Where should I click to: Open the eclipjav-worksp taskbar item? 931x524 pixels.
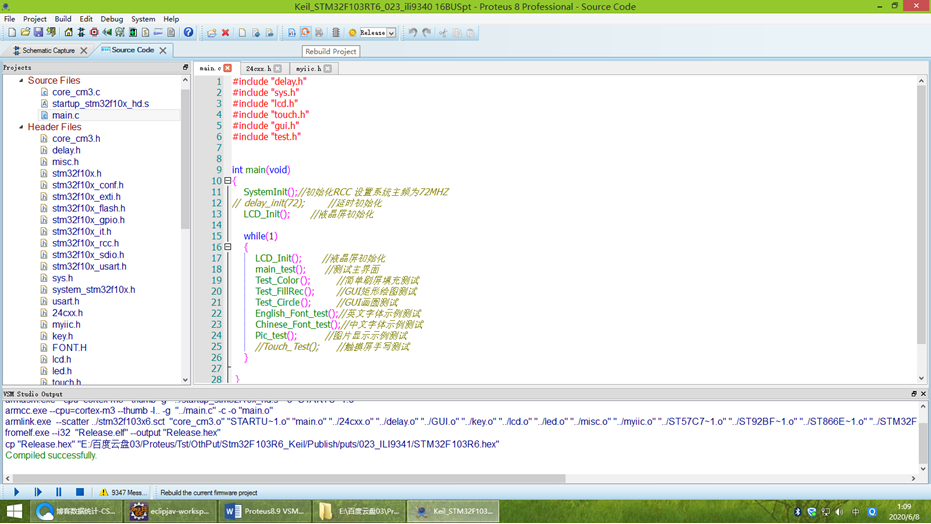[170, 511]
